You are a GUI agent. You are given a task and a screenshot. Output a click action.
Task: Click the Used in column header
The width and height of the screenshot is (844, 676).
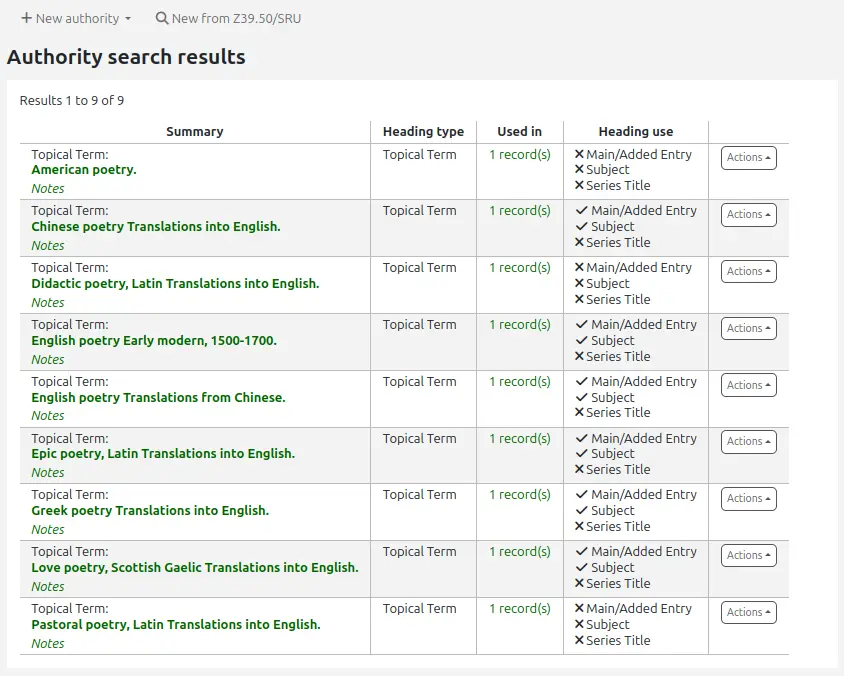click(519, 132)
